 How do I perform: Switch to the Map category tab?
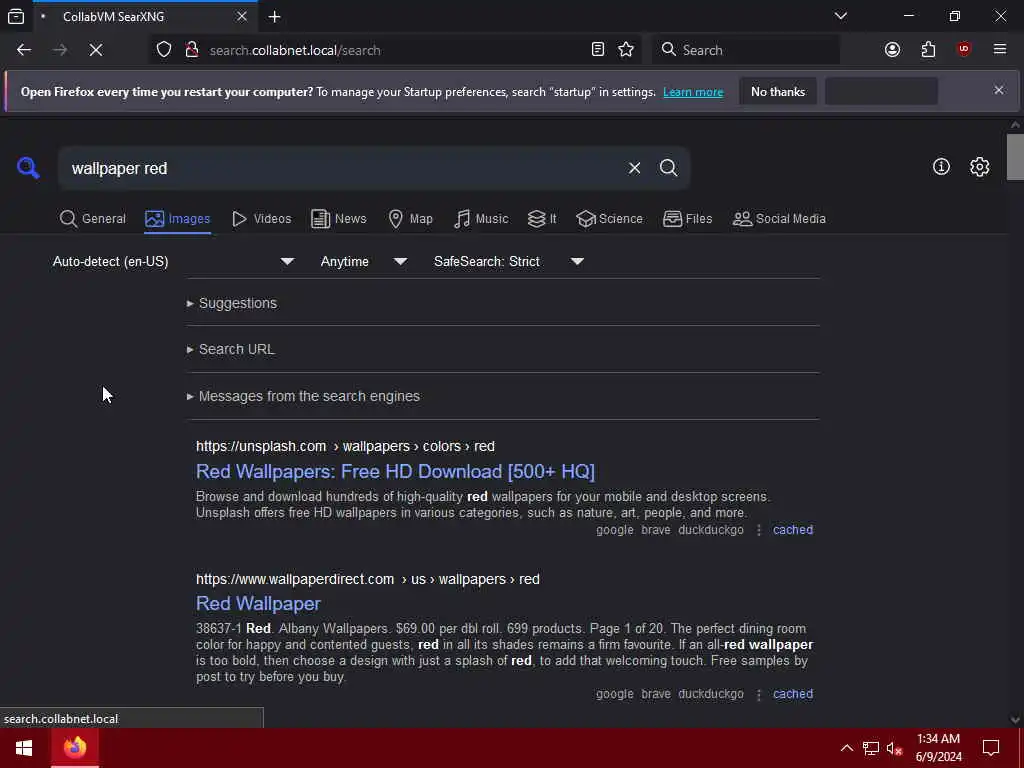pos(411,219)
